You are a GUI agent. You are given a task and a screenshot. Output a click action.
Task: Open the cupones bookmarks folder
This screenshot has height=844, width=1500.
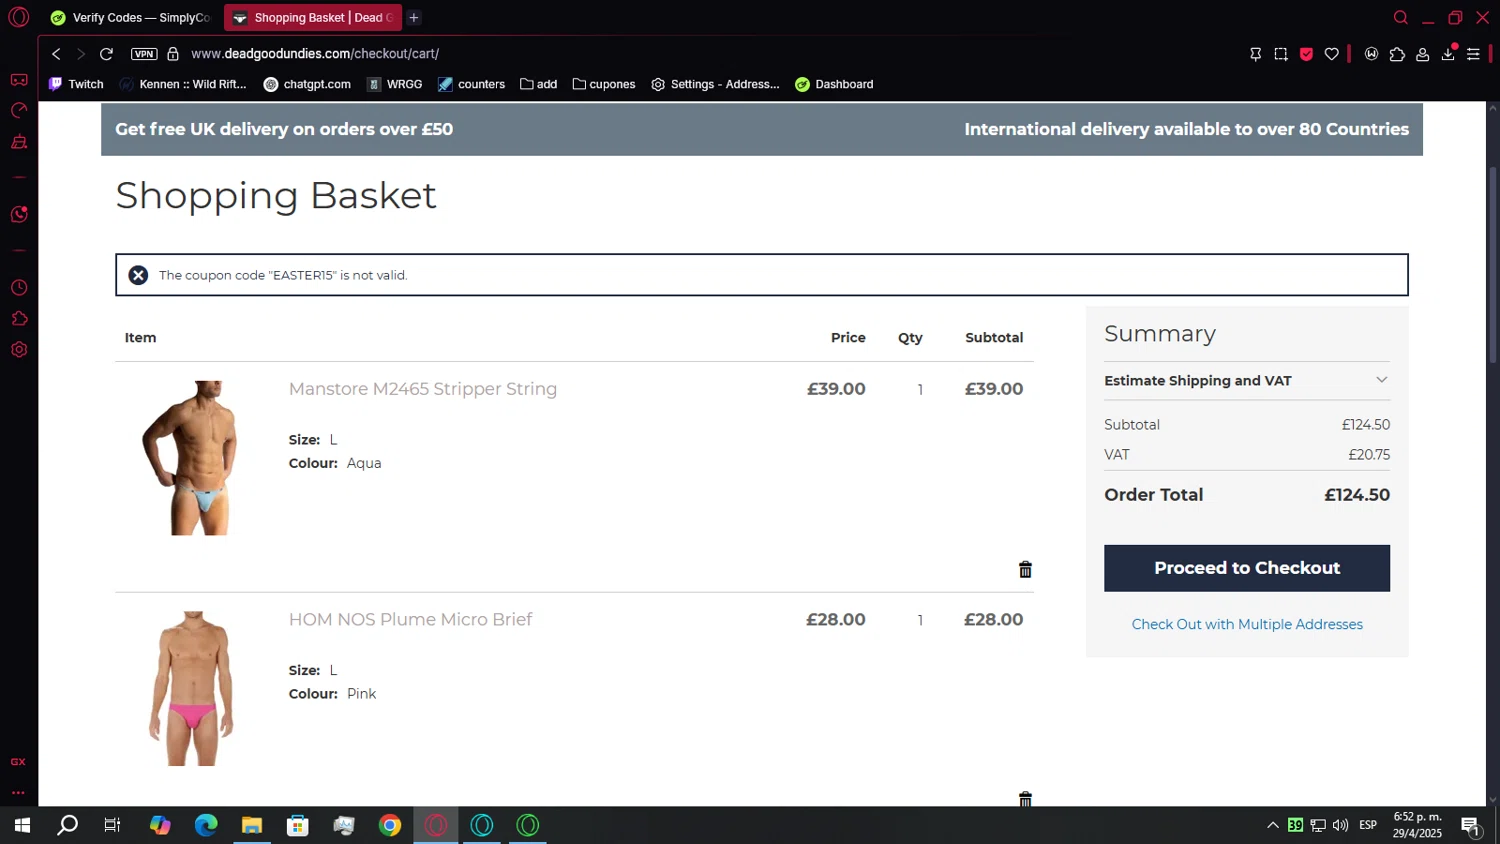604,84
